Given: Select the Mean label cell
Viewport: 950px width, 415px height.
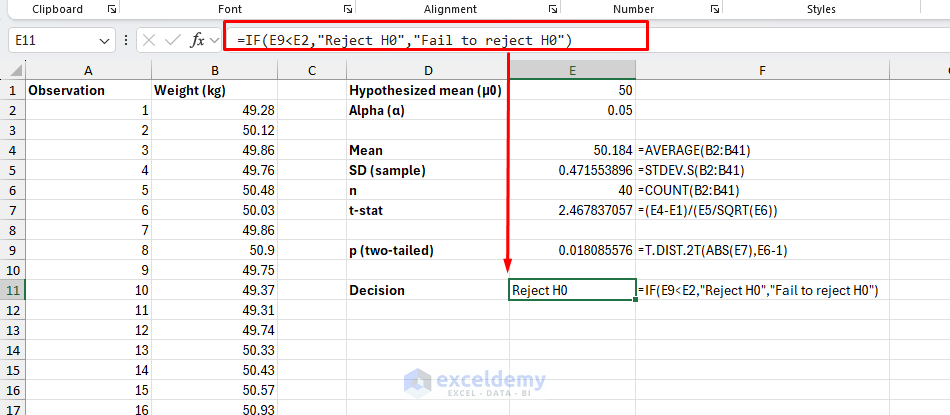Looking at the screenshot, I should pyautogui.click(x=428, y=150).
